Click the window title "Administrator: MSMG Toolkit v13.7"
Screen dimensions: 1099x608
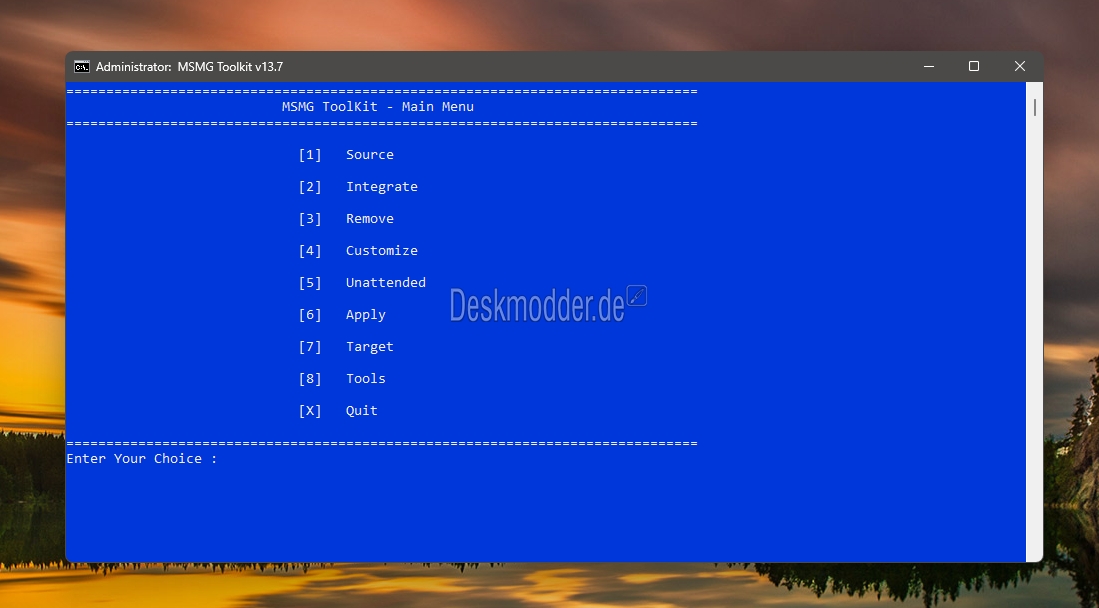[x=189, y=67]
